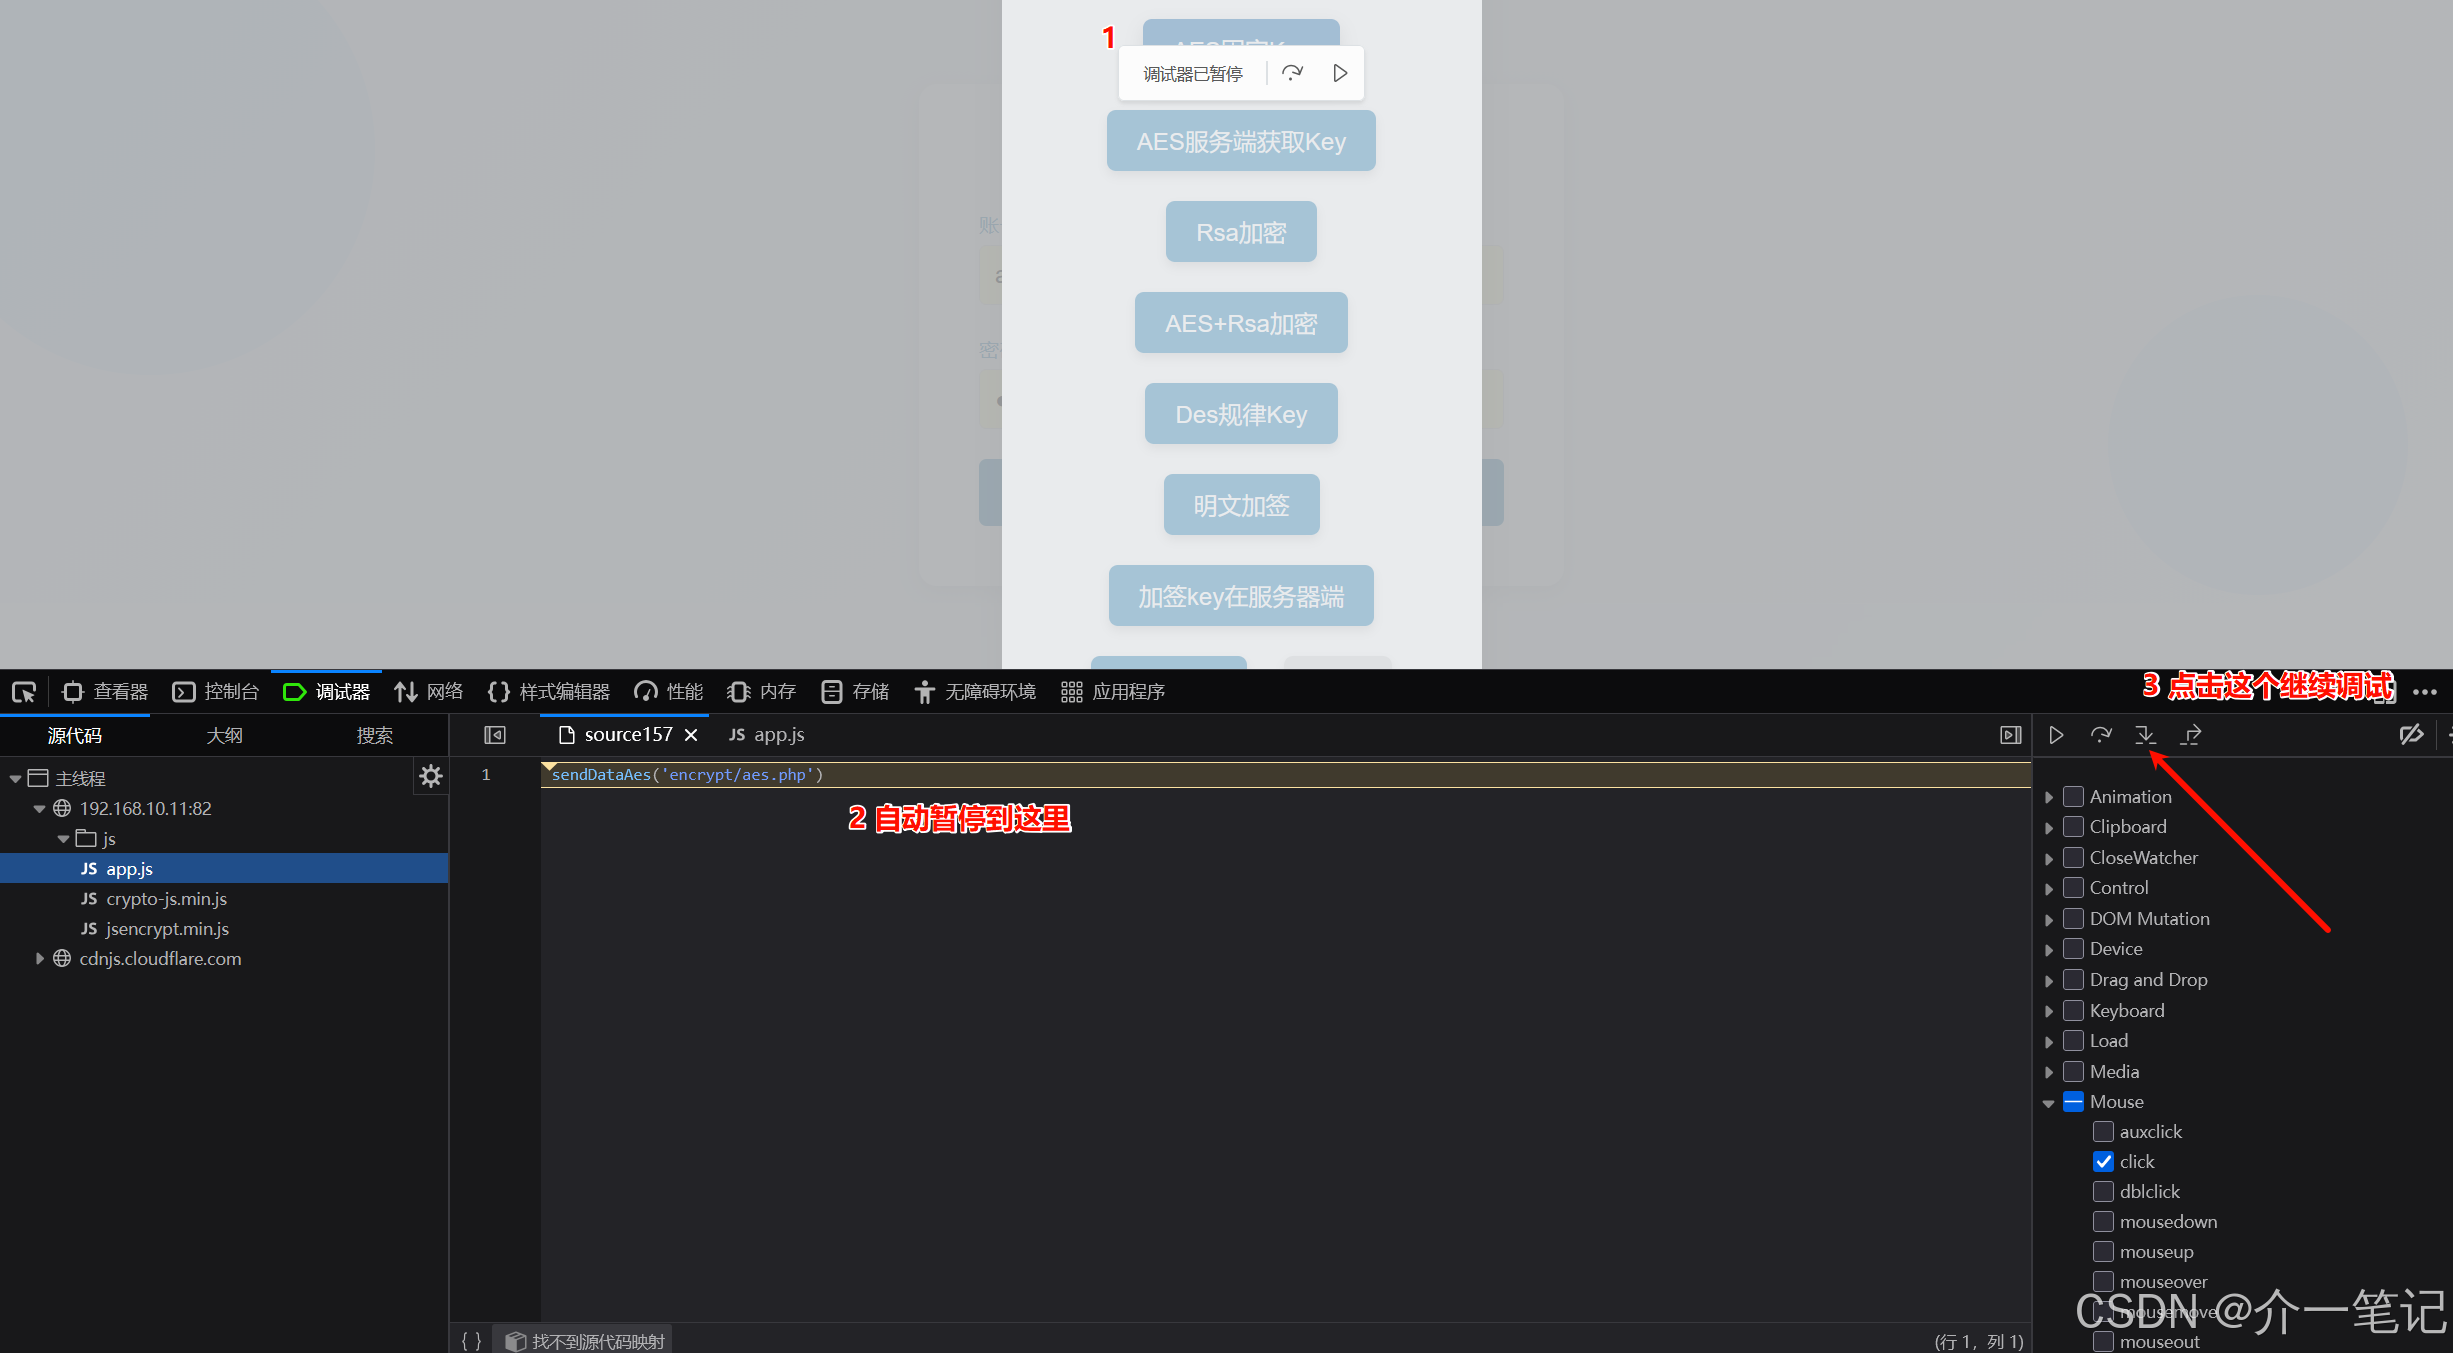Toggle the deactivate breakpoints icon

pyautogui.click(x=2411, y=735)
